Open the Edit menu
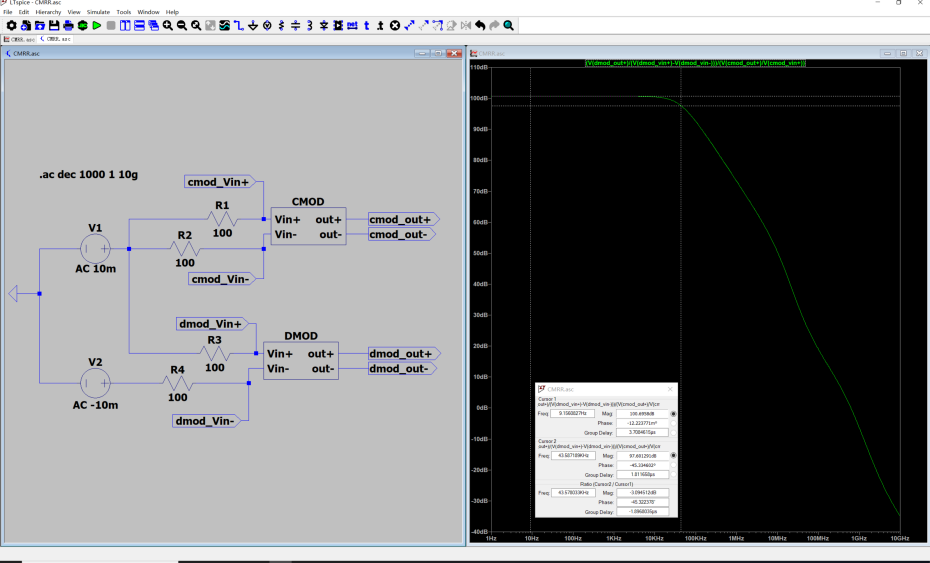The width and height of the screenshot is (930, 563). pos(24,12)
